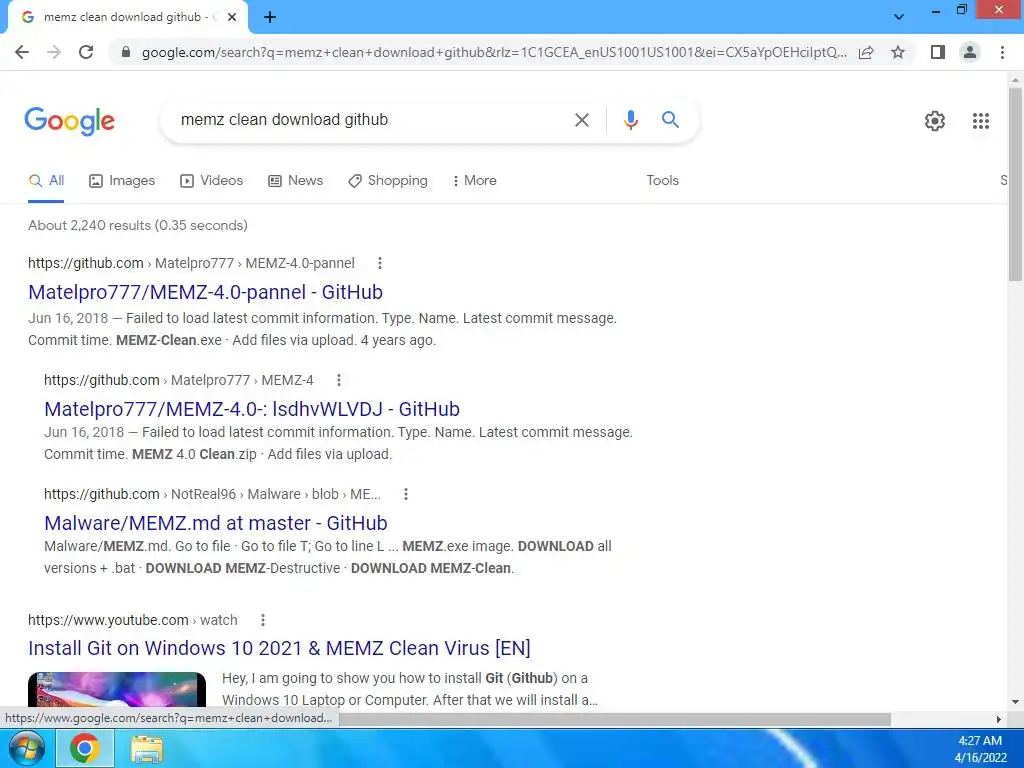This screenshot has height=768, width=1024.
Task: Open the tab search chevron
Action: [899, 17]
